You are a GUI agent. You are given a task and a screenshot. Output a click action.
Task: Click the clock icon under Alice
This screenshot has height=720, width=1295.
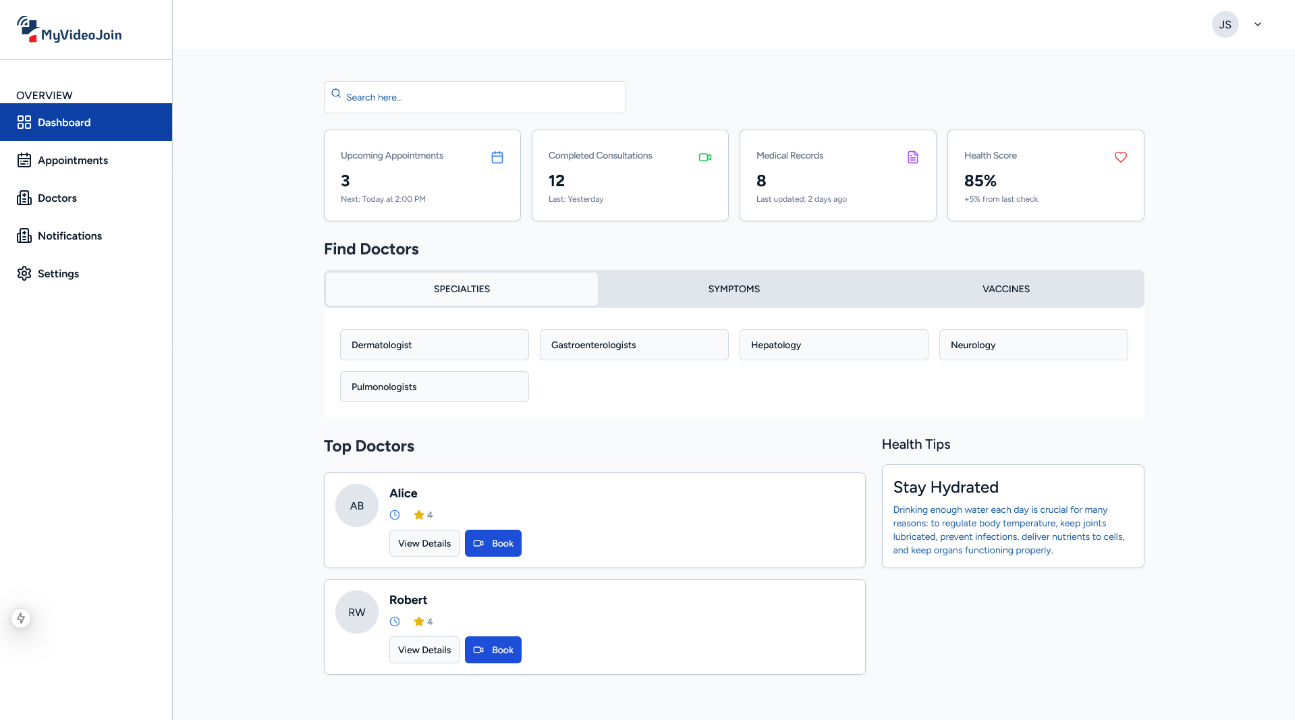point(395,515)
